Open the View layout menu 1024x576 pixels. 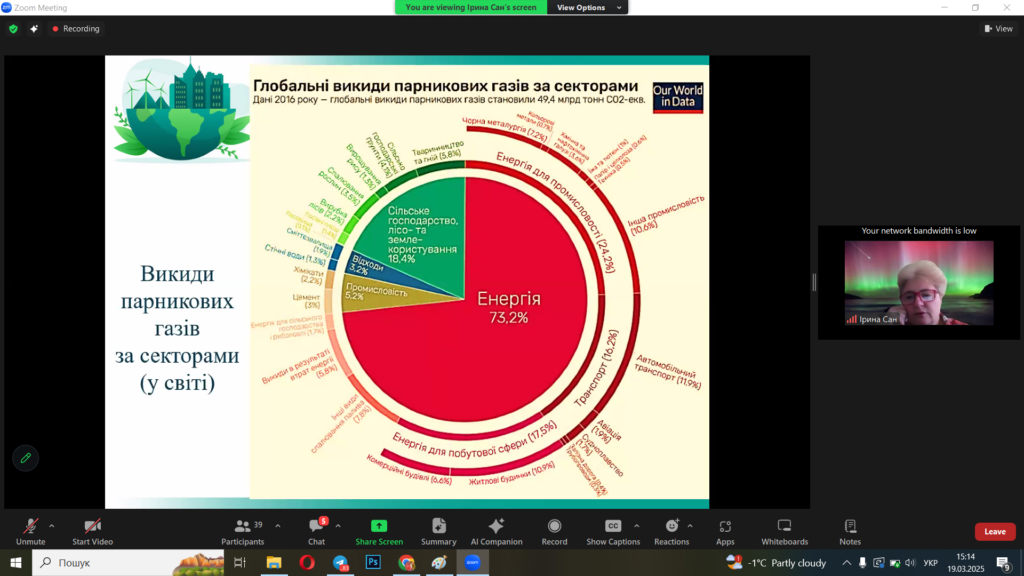(998, 29)
